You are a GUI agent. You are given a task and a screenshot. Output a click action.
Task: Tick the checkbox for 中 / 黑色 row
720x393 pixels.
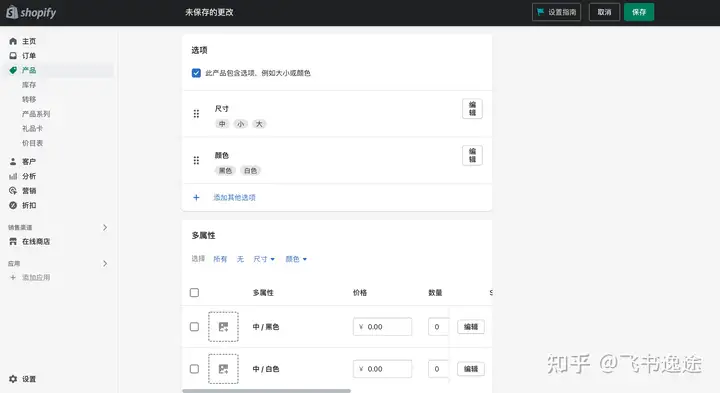pyautogui.click(x=194, y=326)
